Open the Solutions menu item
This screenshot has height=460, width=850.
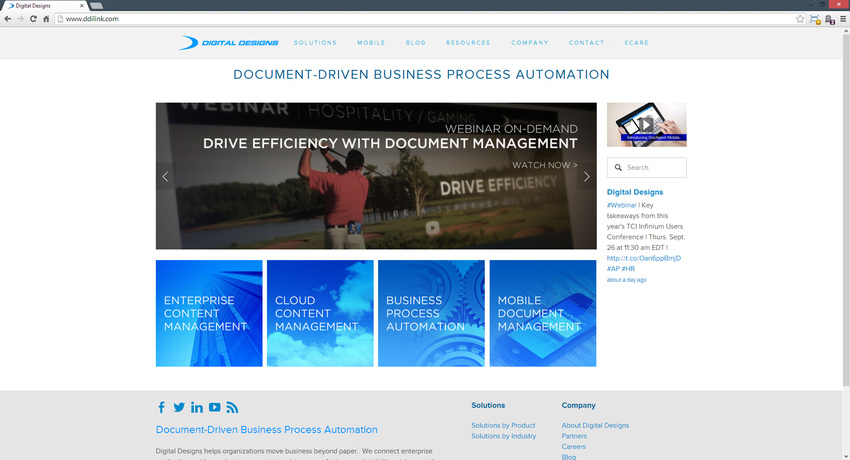coord(315,43)
